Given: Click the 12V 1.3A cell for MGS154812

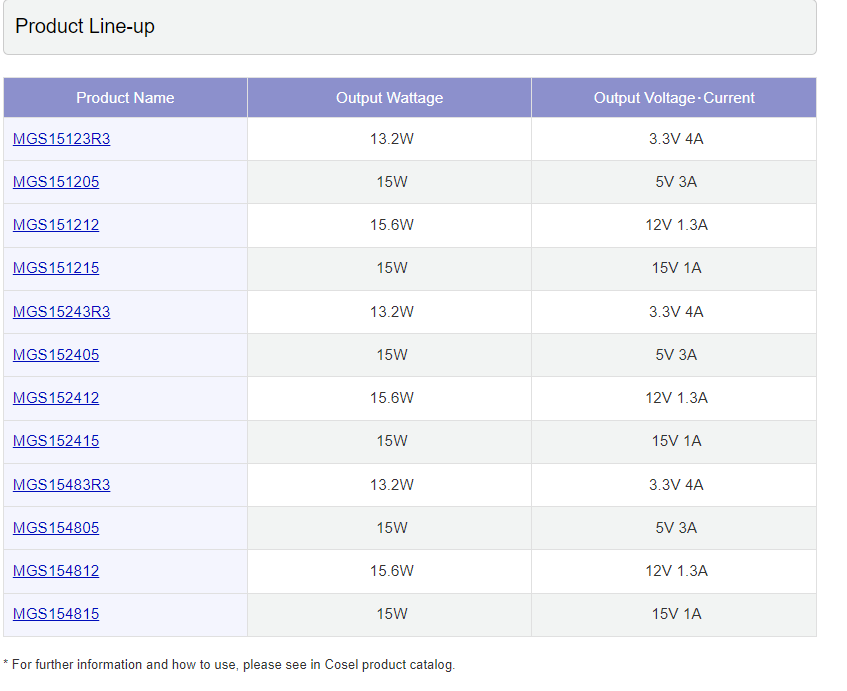Looking at the screenshot, I should point(676,571).
